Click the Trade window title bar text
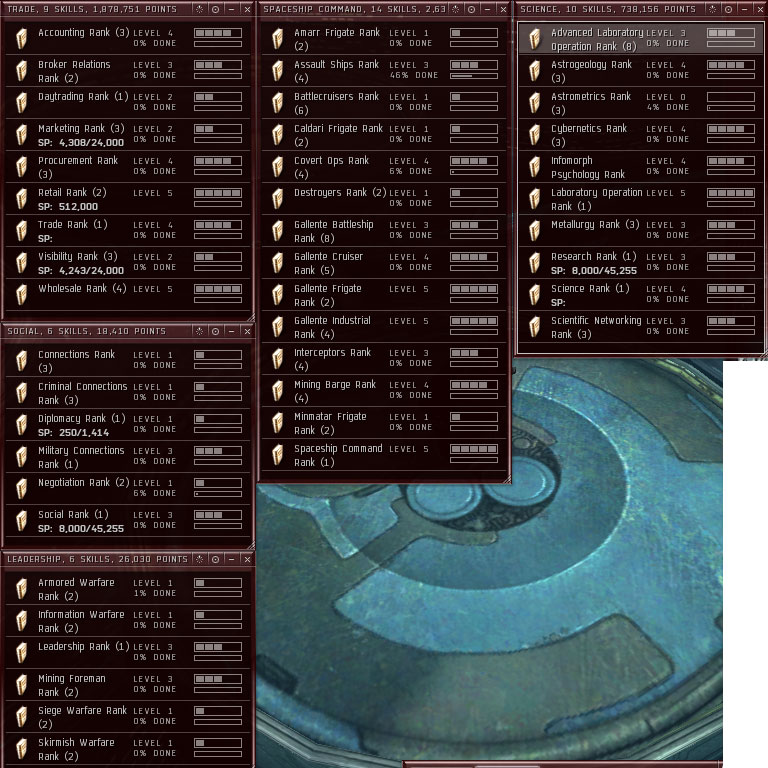Screen dimensions: 768x768 pos(92,9)
